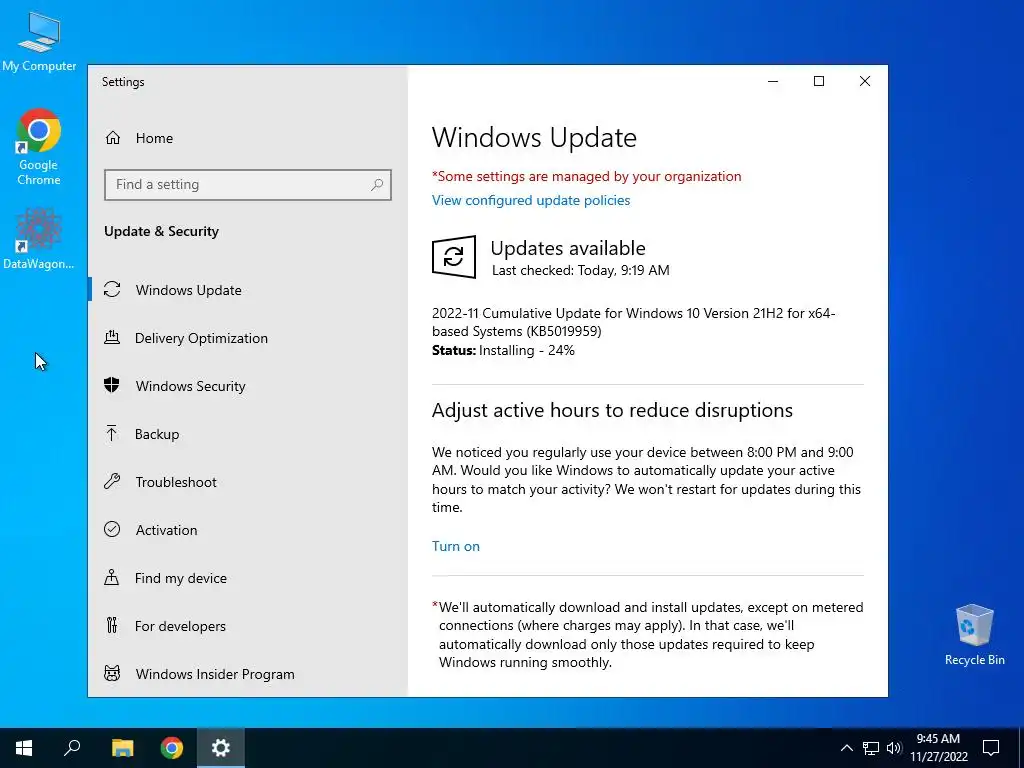
Task: Select the Recycle Bin desktop icon
Action: 974,635
